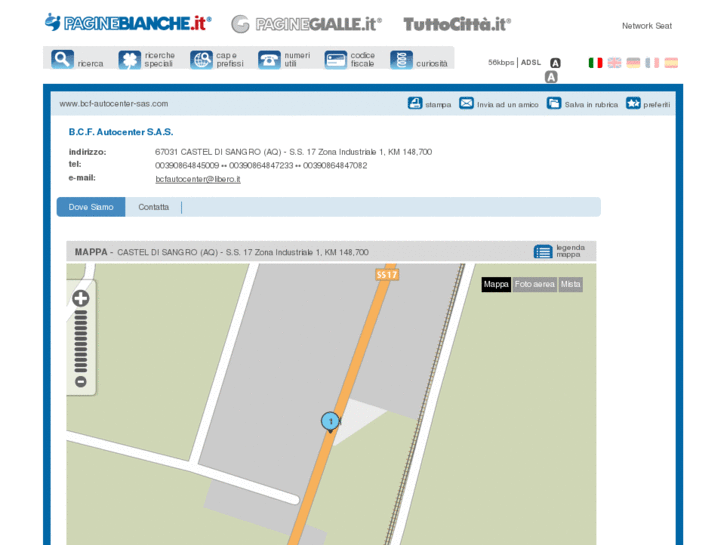The image size is (727, 545).
Task: Click the SS17 road label on map
Action: pyautogui.click(x=387, y=275)
